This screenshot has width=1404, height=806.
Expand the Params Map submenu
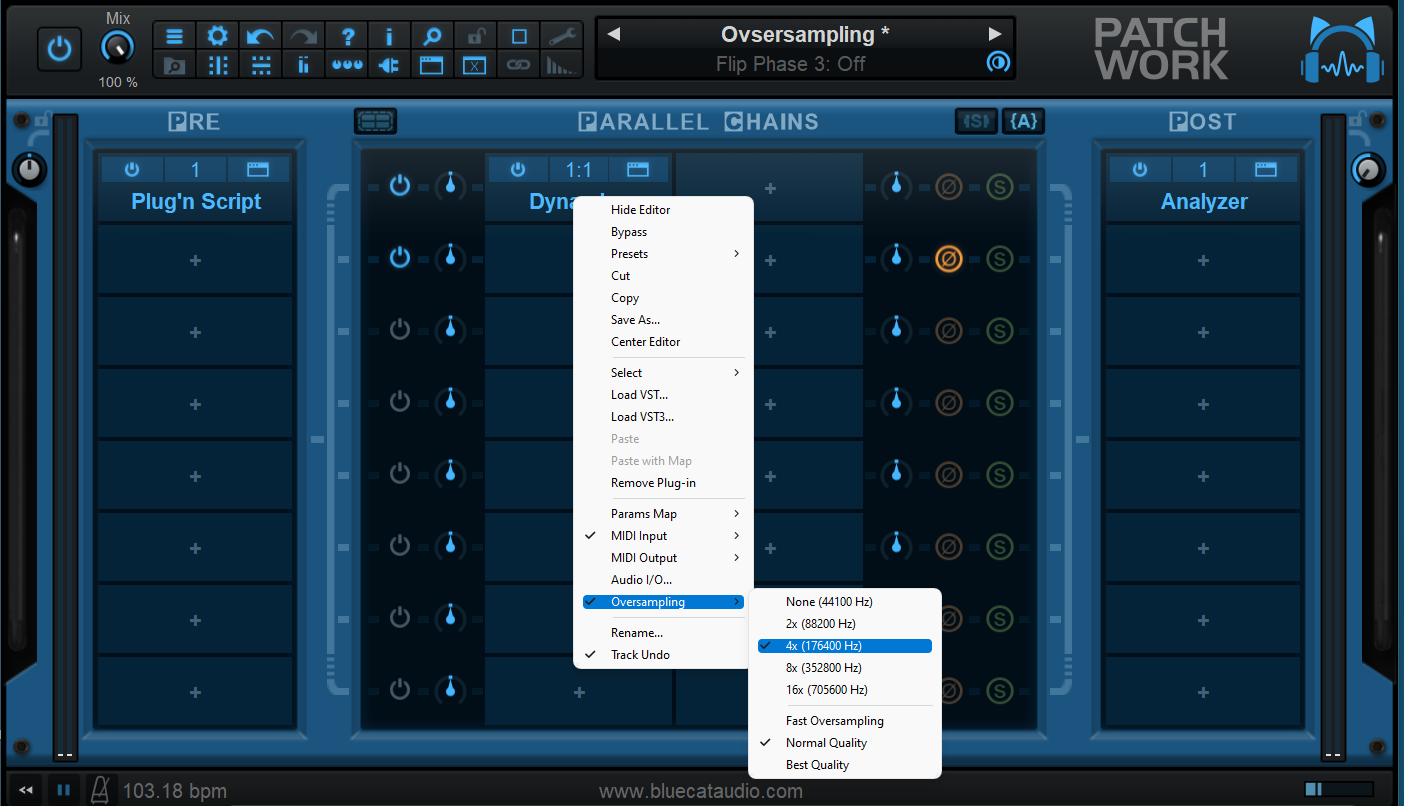point(663,514)
